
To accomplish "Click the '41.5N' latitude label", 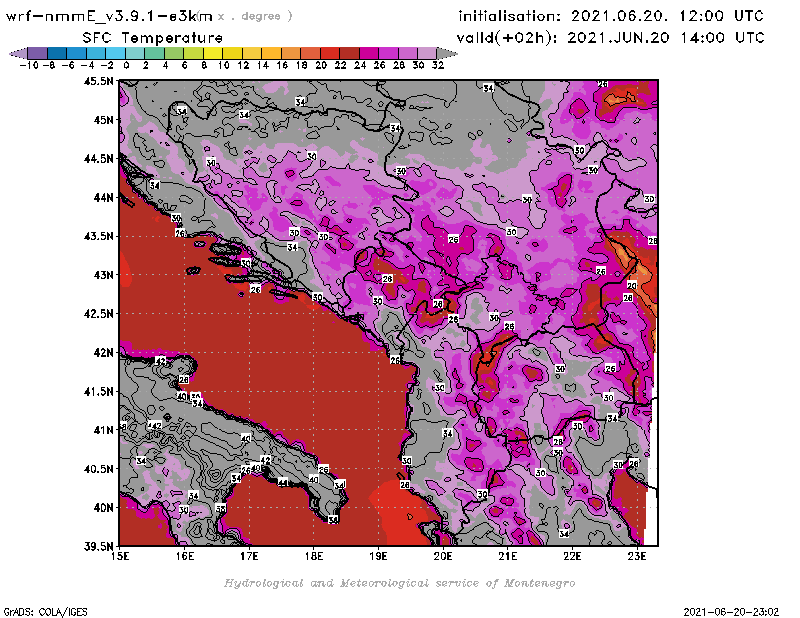I will (99, 391).
